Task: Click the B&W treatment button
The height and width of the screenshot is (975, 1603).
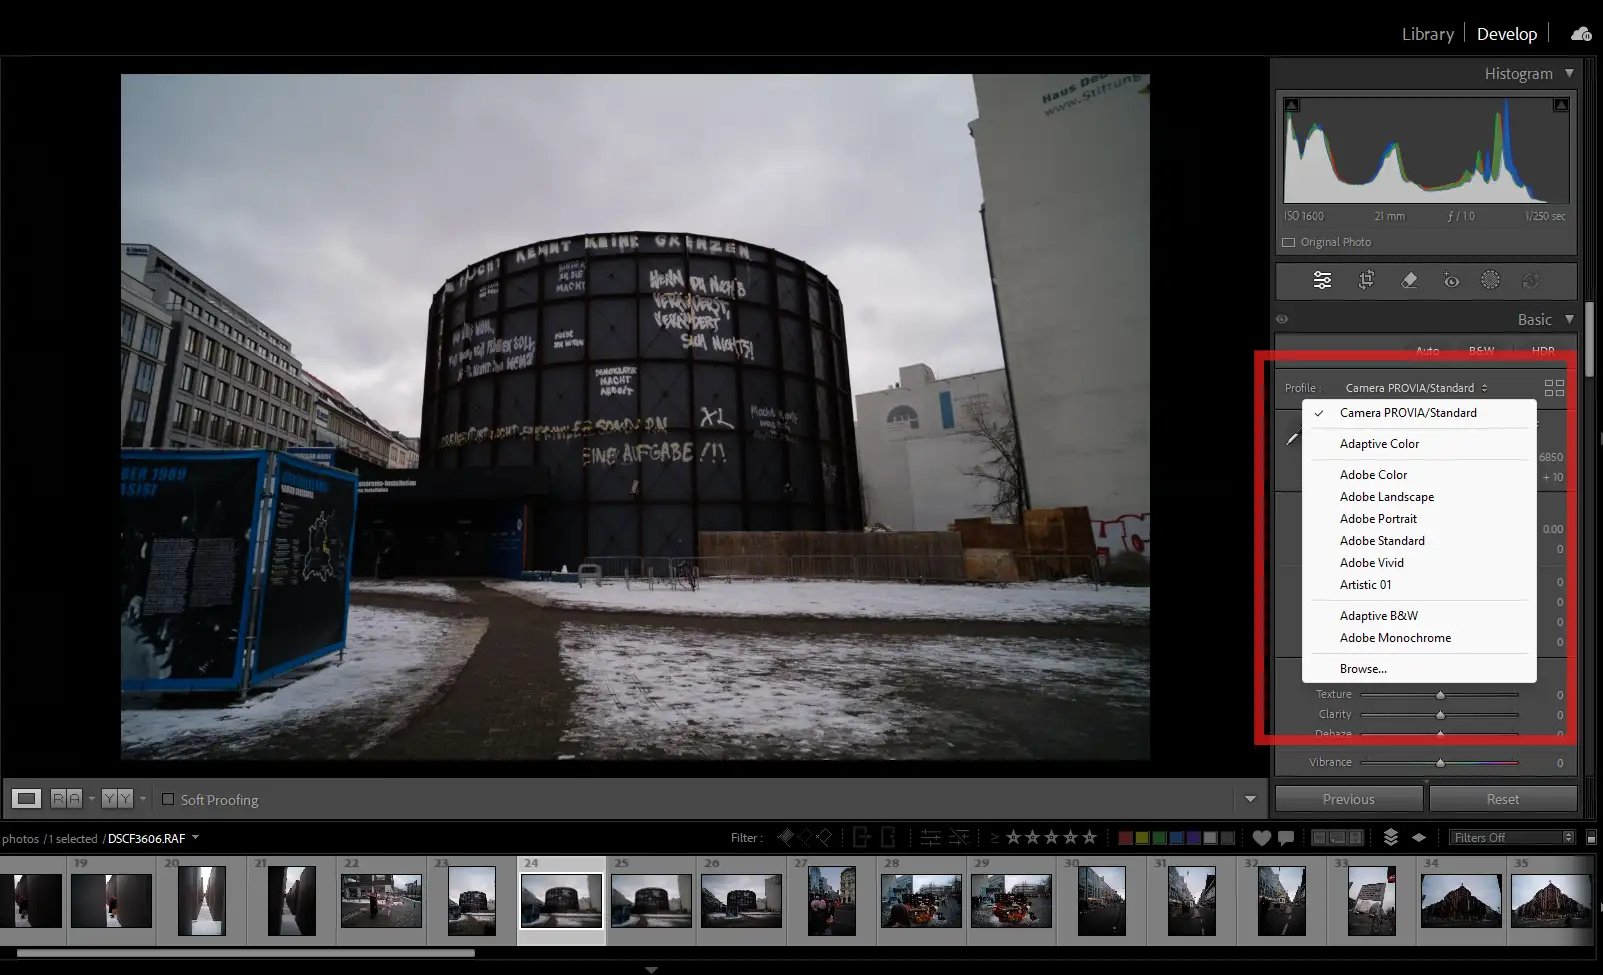Action: (x=1481, y=351)
